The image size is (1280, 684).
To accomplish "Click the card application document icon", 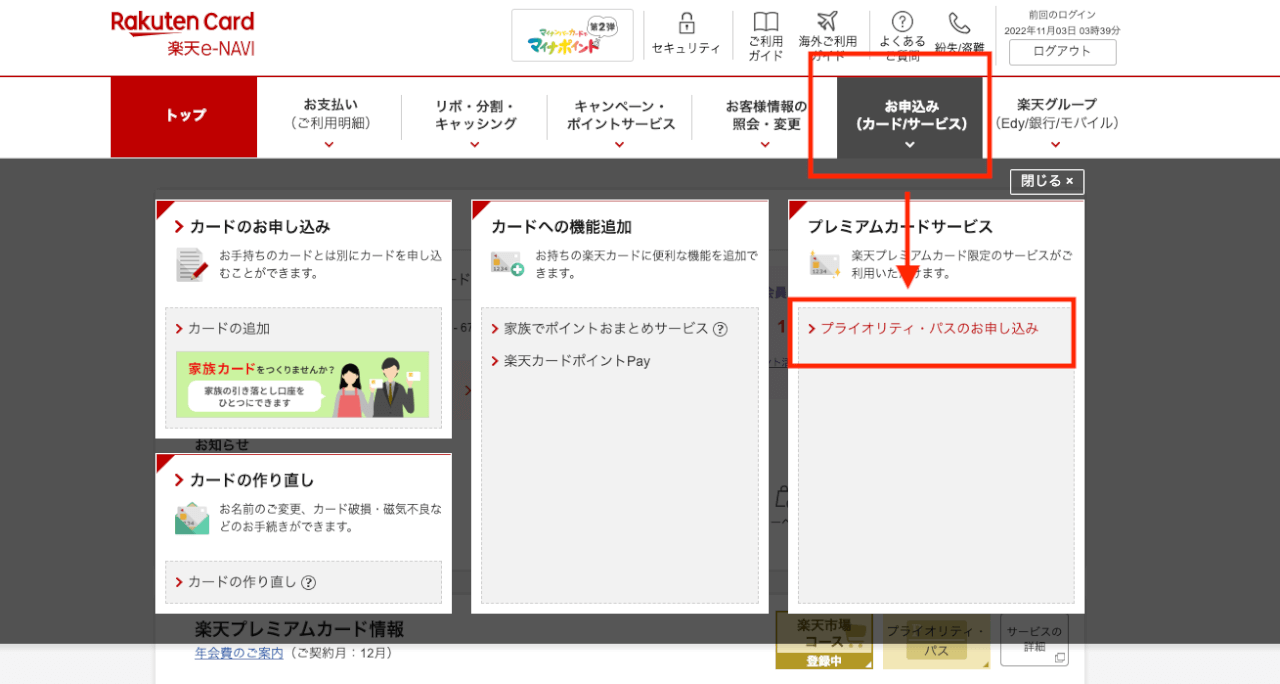I will [192, 265].
